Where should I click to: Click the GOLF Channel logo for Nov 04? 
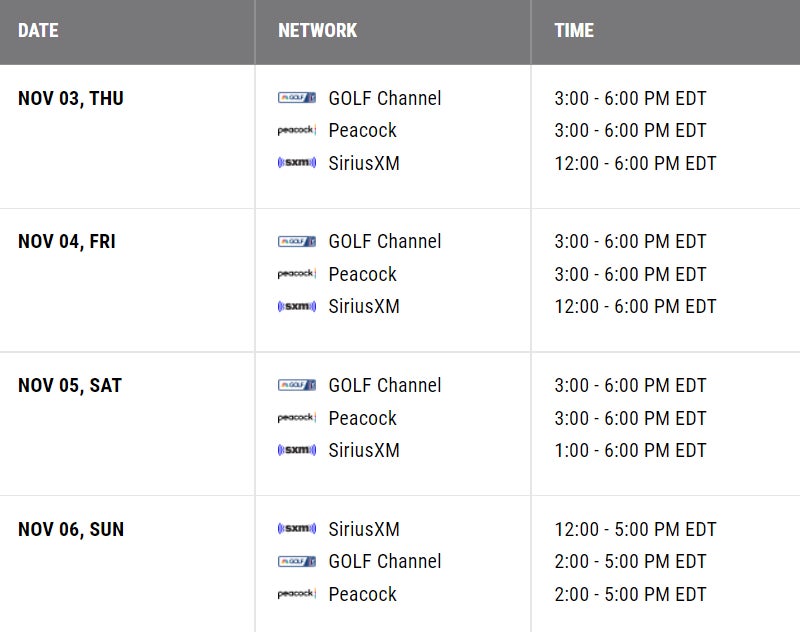[297, 241]
